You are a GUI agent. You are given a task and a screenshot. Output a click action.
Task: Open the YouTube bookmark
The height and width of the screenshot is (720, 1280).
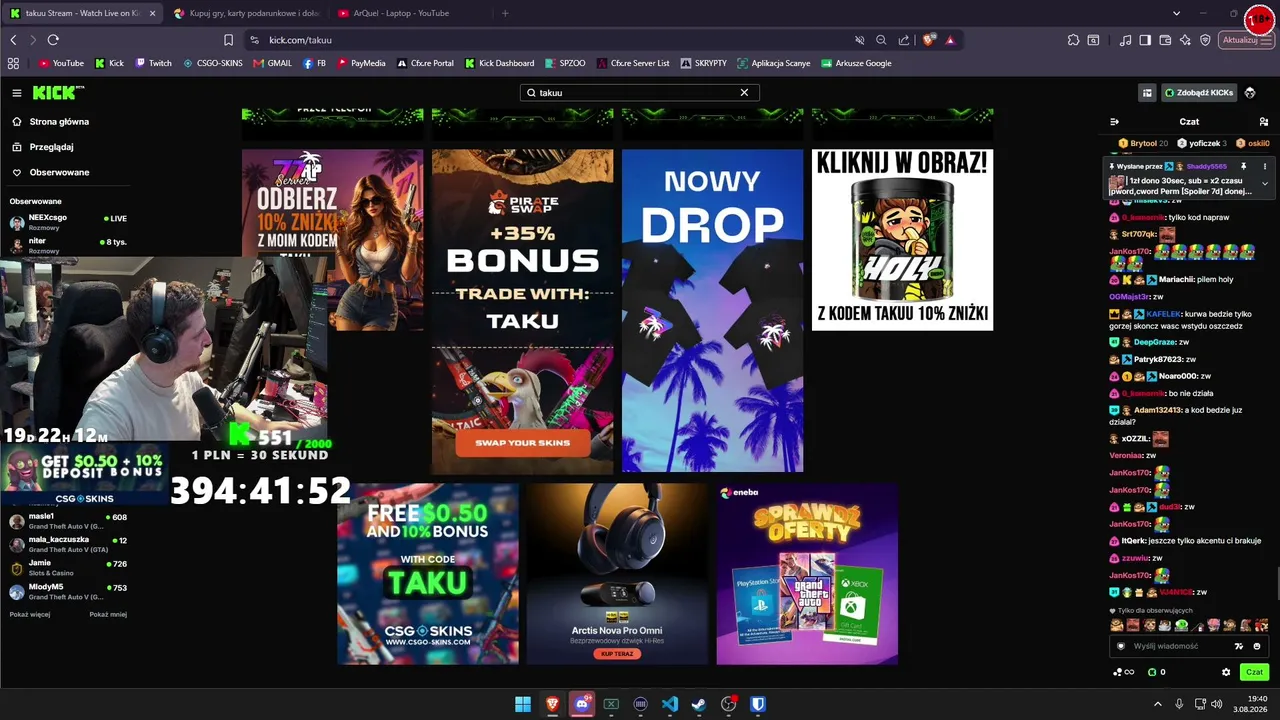pyautogui.click(x=60, y=63)
